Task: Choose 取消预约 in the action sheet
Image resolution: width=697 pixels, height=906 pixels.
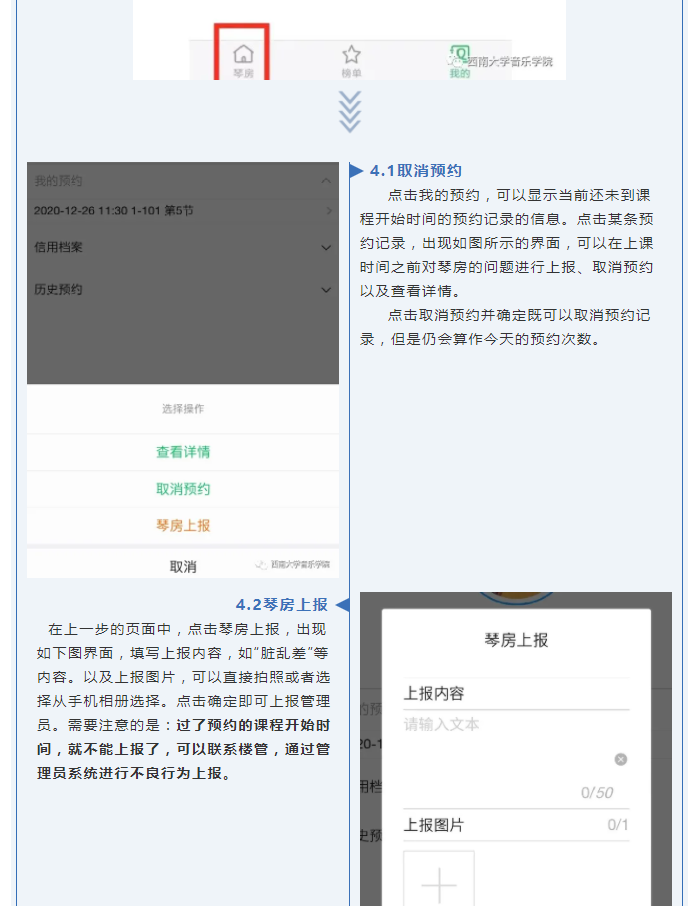Action: point(183,489)
